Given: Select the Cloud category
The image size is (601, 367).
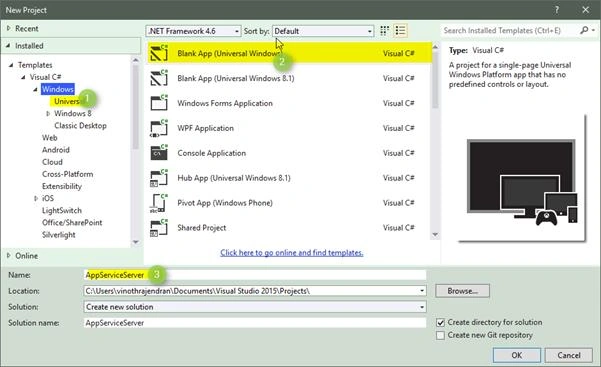Looking at the screenshot, I should [52, 162].
